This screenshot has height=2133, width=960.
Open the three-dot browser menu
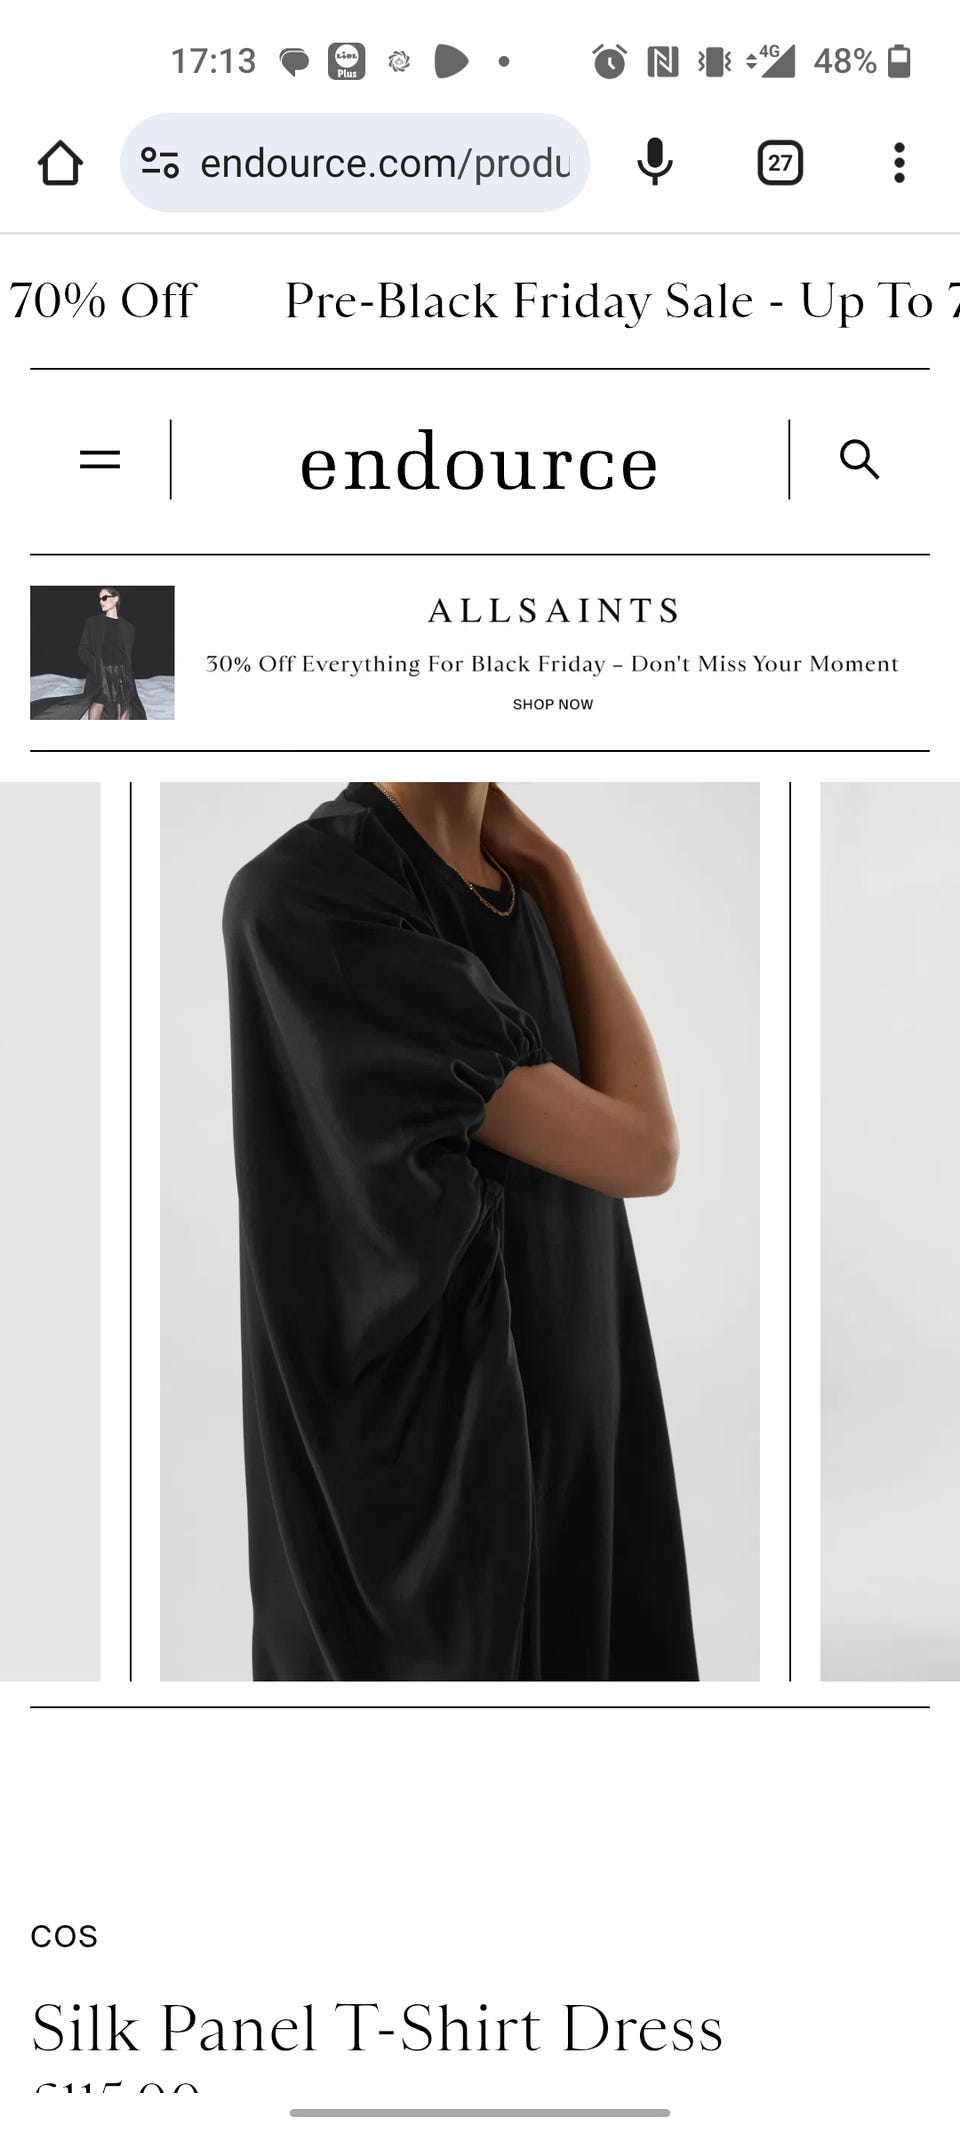click(899, 162)
